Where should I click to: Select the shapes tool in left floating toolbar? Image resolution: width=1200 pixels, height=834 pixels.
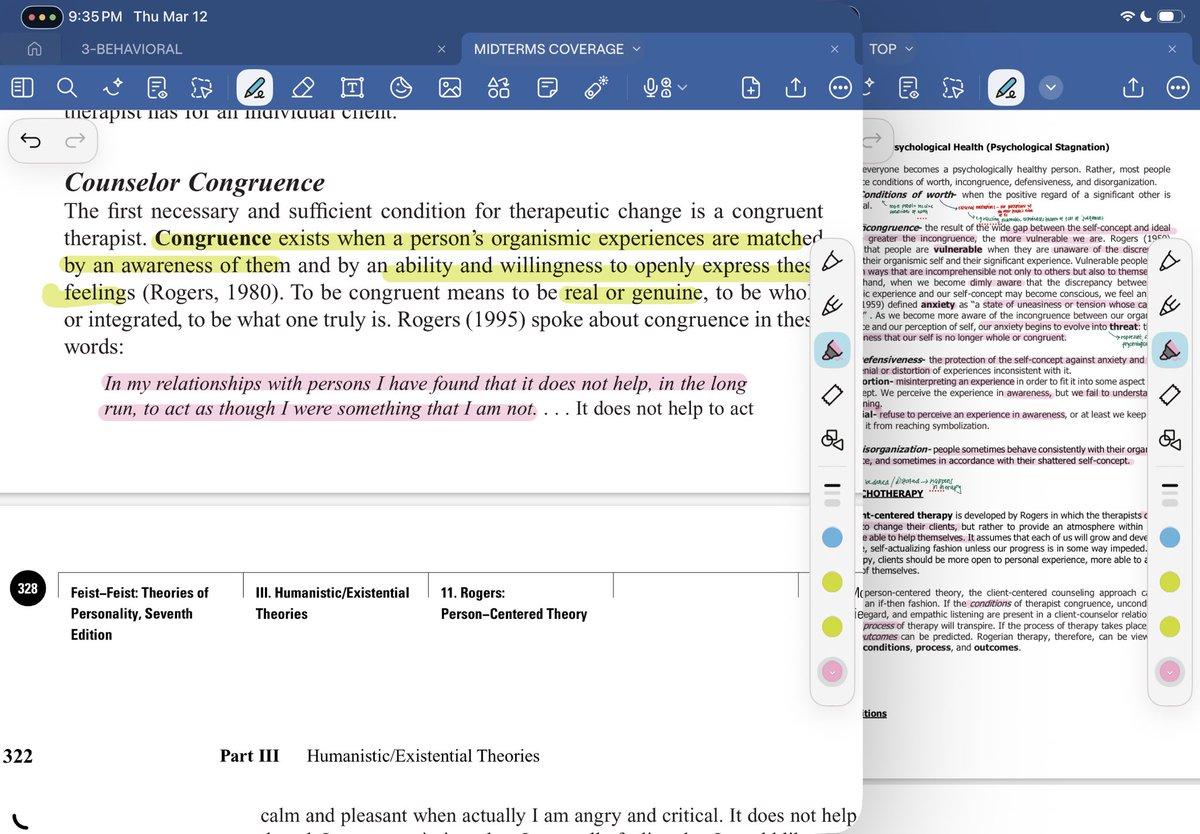point(832,439)
